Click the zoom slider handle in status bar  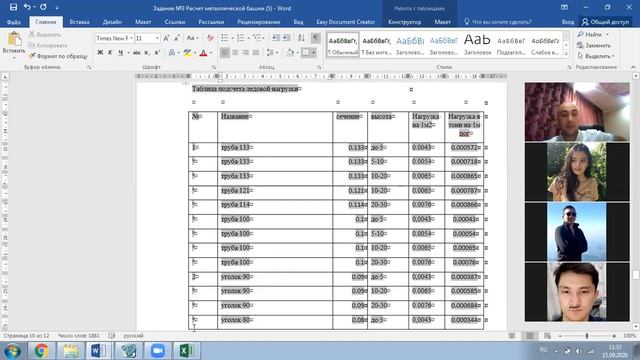tap(587, 336)
